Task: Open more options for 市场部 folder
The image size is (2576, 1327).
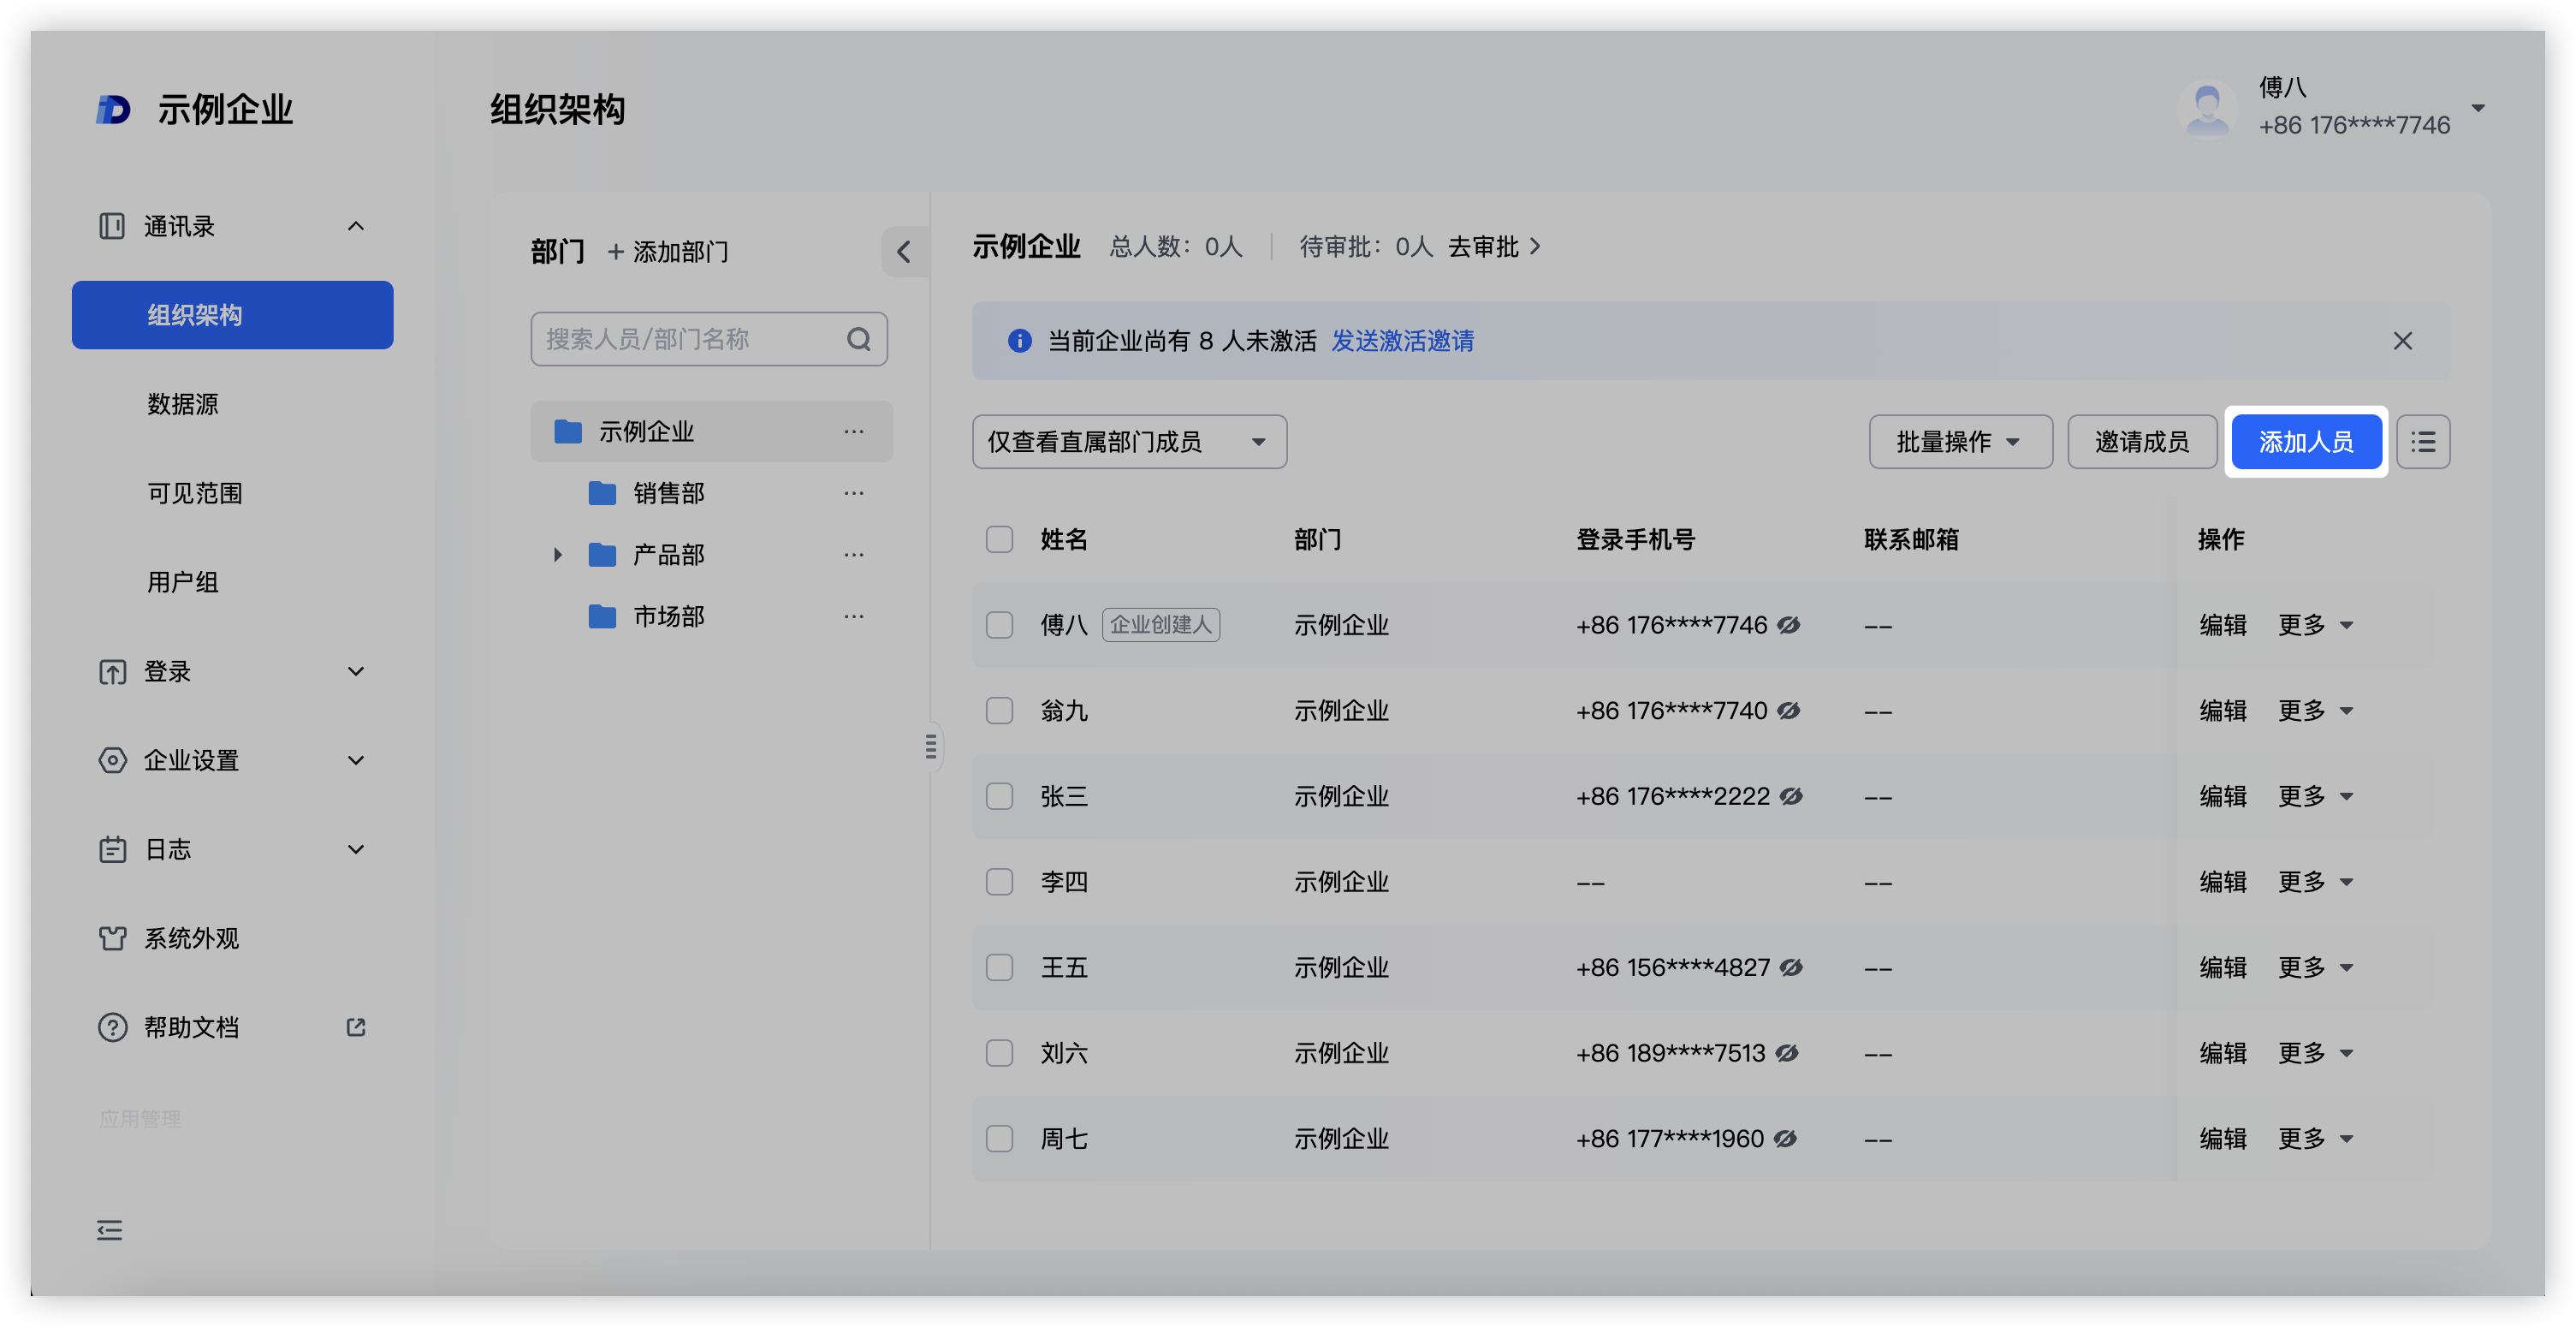Action: point(853,616)
